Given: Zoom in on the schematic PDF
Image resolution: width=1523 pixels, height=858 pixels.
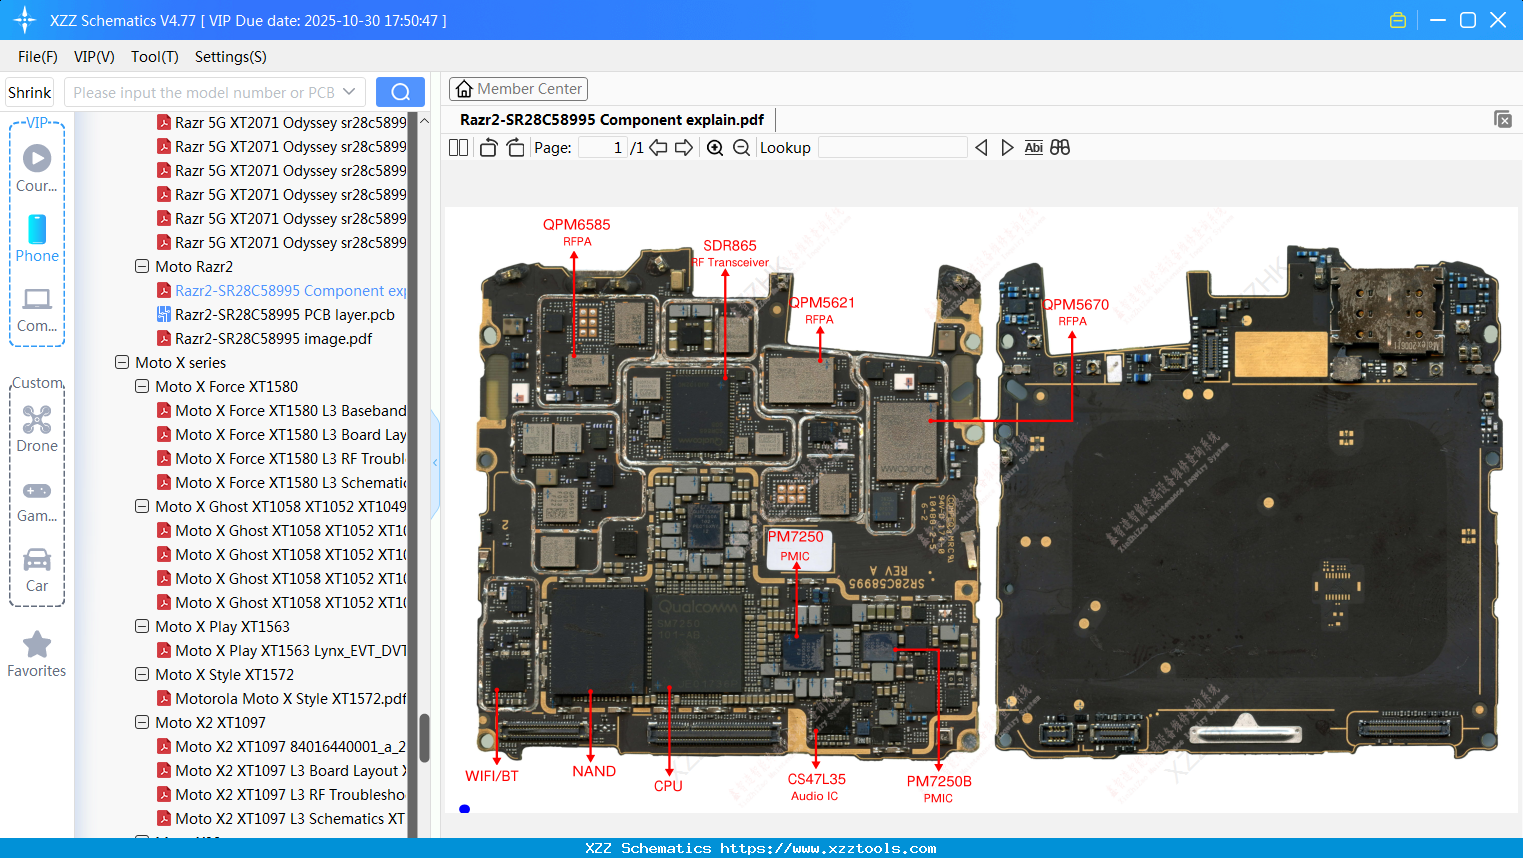Looking at the screenshot, I should [715, 147].
